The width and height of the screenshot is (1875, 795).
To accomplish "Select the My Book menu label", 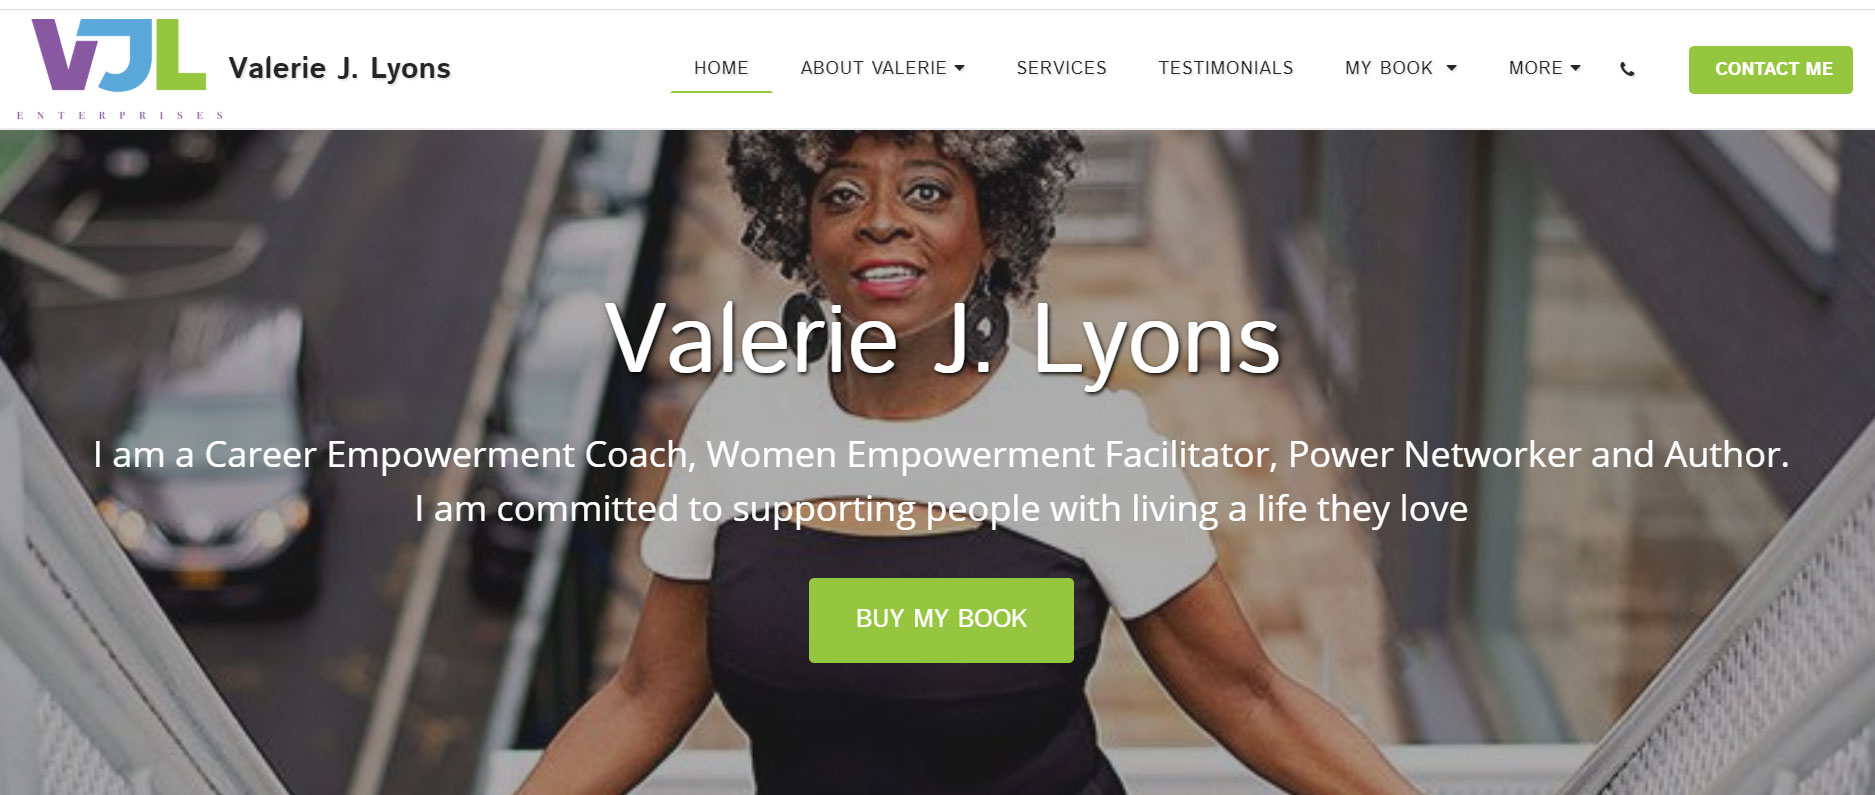I will click(x=1389, y=68).
